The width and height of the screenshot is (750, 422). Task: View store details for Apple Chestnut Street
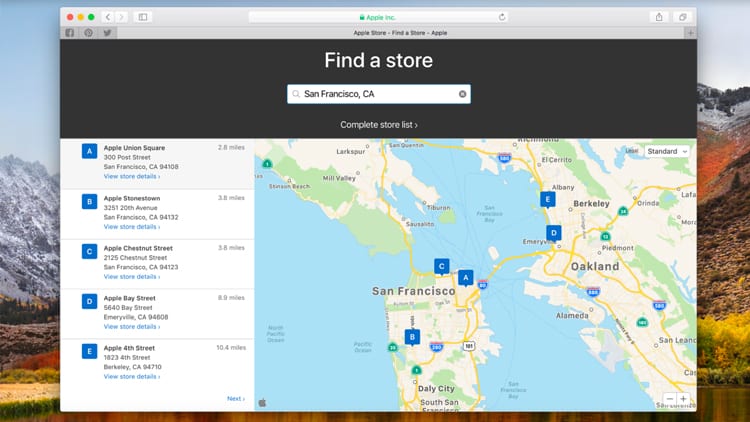click(x=132, y=277)
